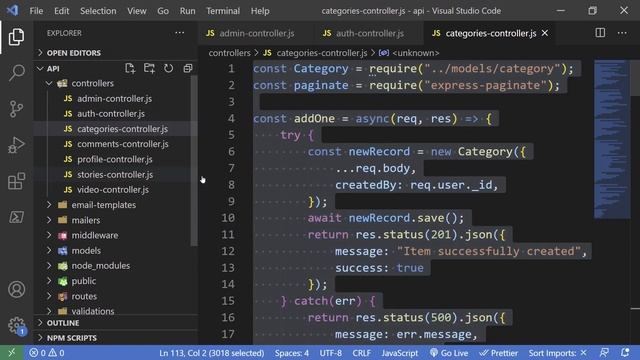640x360 pixels.
Task: Click the code minimap preview
Action: pyautogui.click(x=611, y=139)
